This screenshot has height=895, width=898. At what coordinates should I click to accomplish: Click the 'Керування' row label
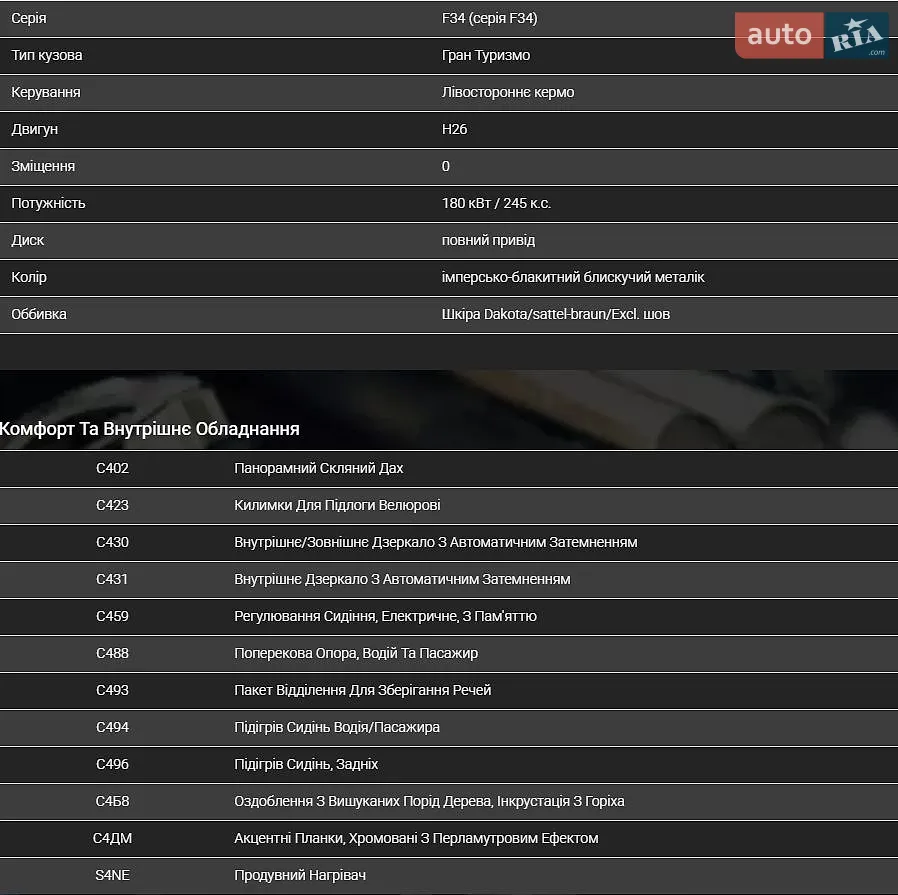[46, 92]
